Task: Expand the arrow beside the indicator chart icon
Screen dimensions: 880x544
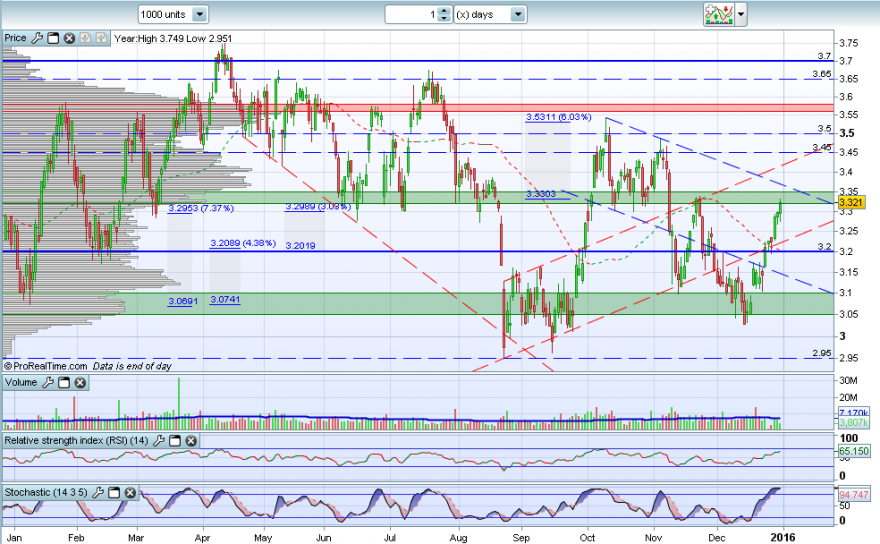Action: click(x=741, y=15)
